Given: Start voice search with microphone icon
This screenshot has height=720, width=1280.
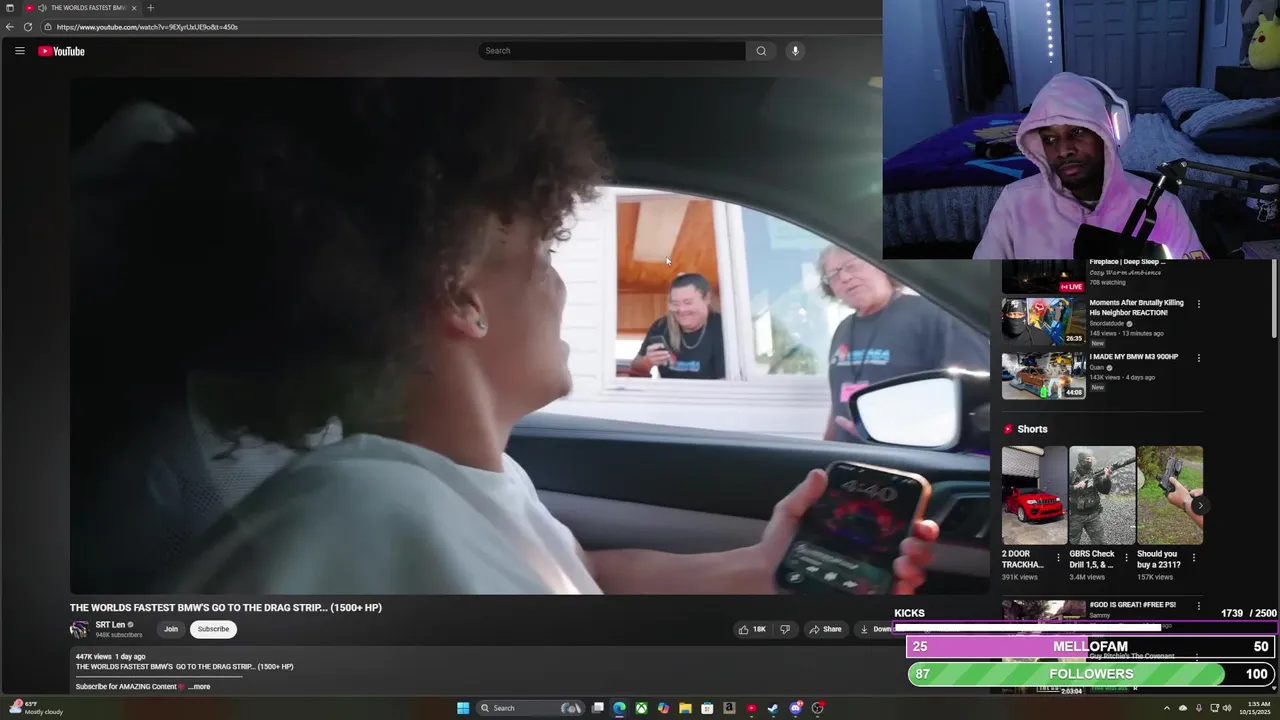Looking at the screenshot, I should [x=795, y=51].
